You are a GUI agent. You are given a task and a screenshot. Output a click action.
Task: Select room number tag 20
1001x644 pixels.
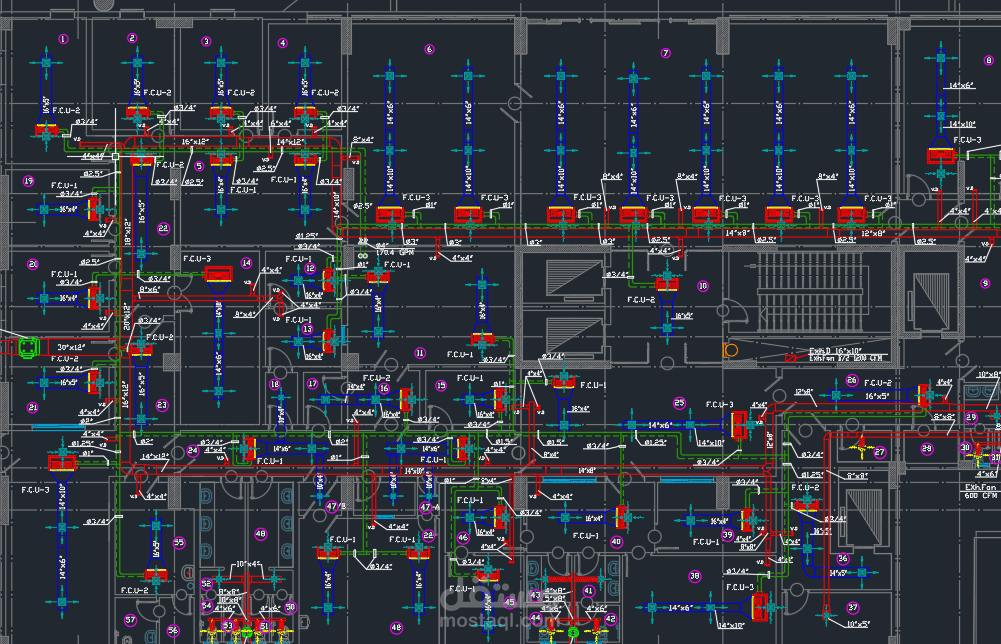coord(33,264)
